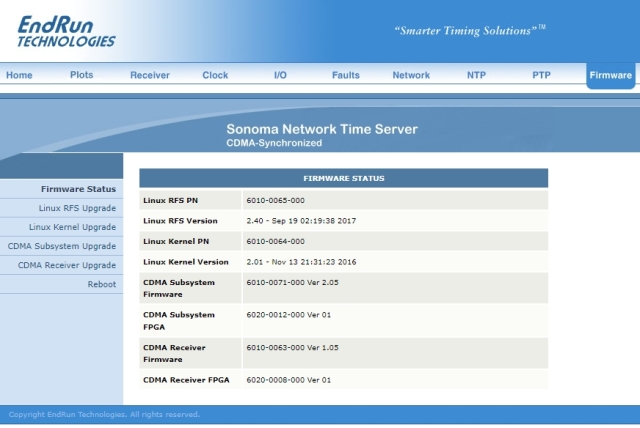
Task: Select the I/O tab
Action: click(x=280, y=75)
